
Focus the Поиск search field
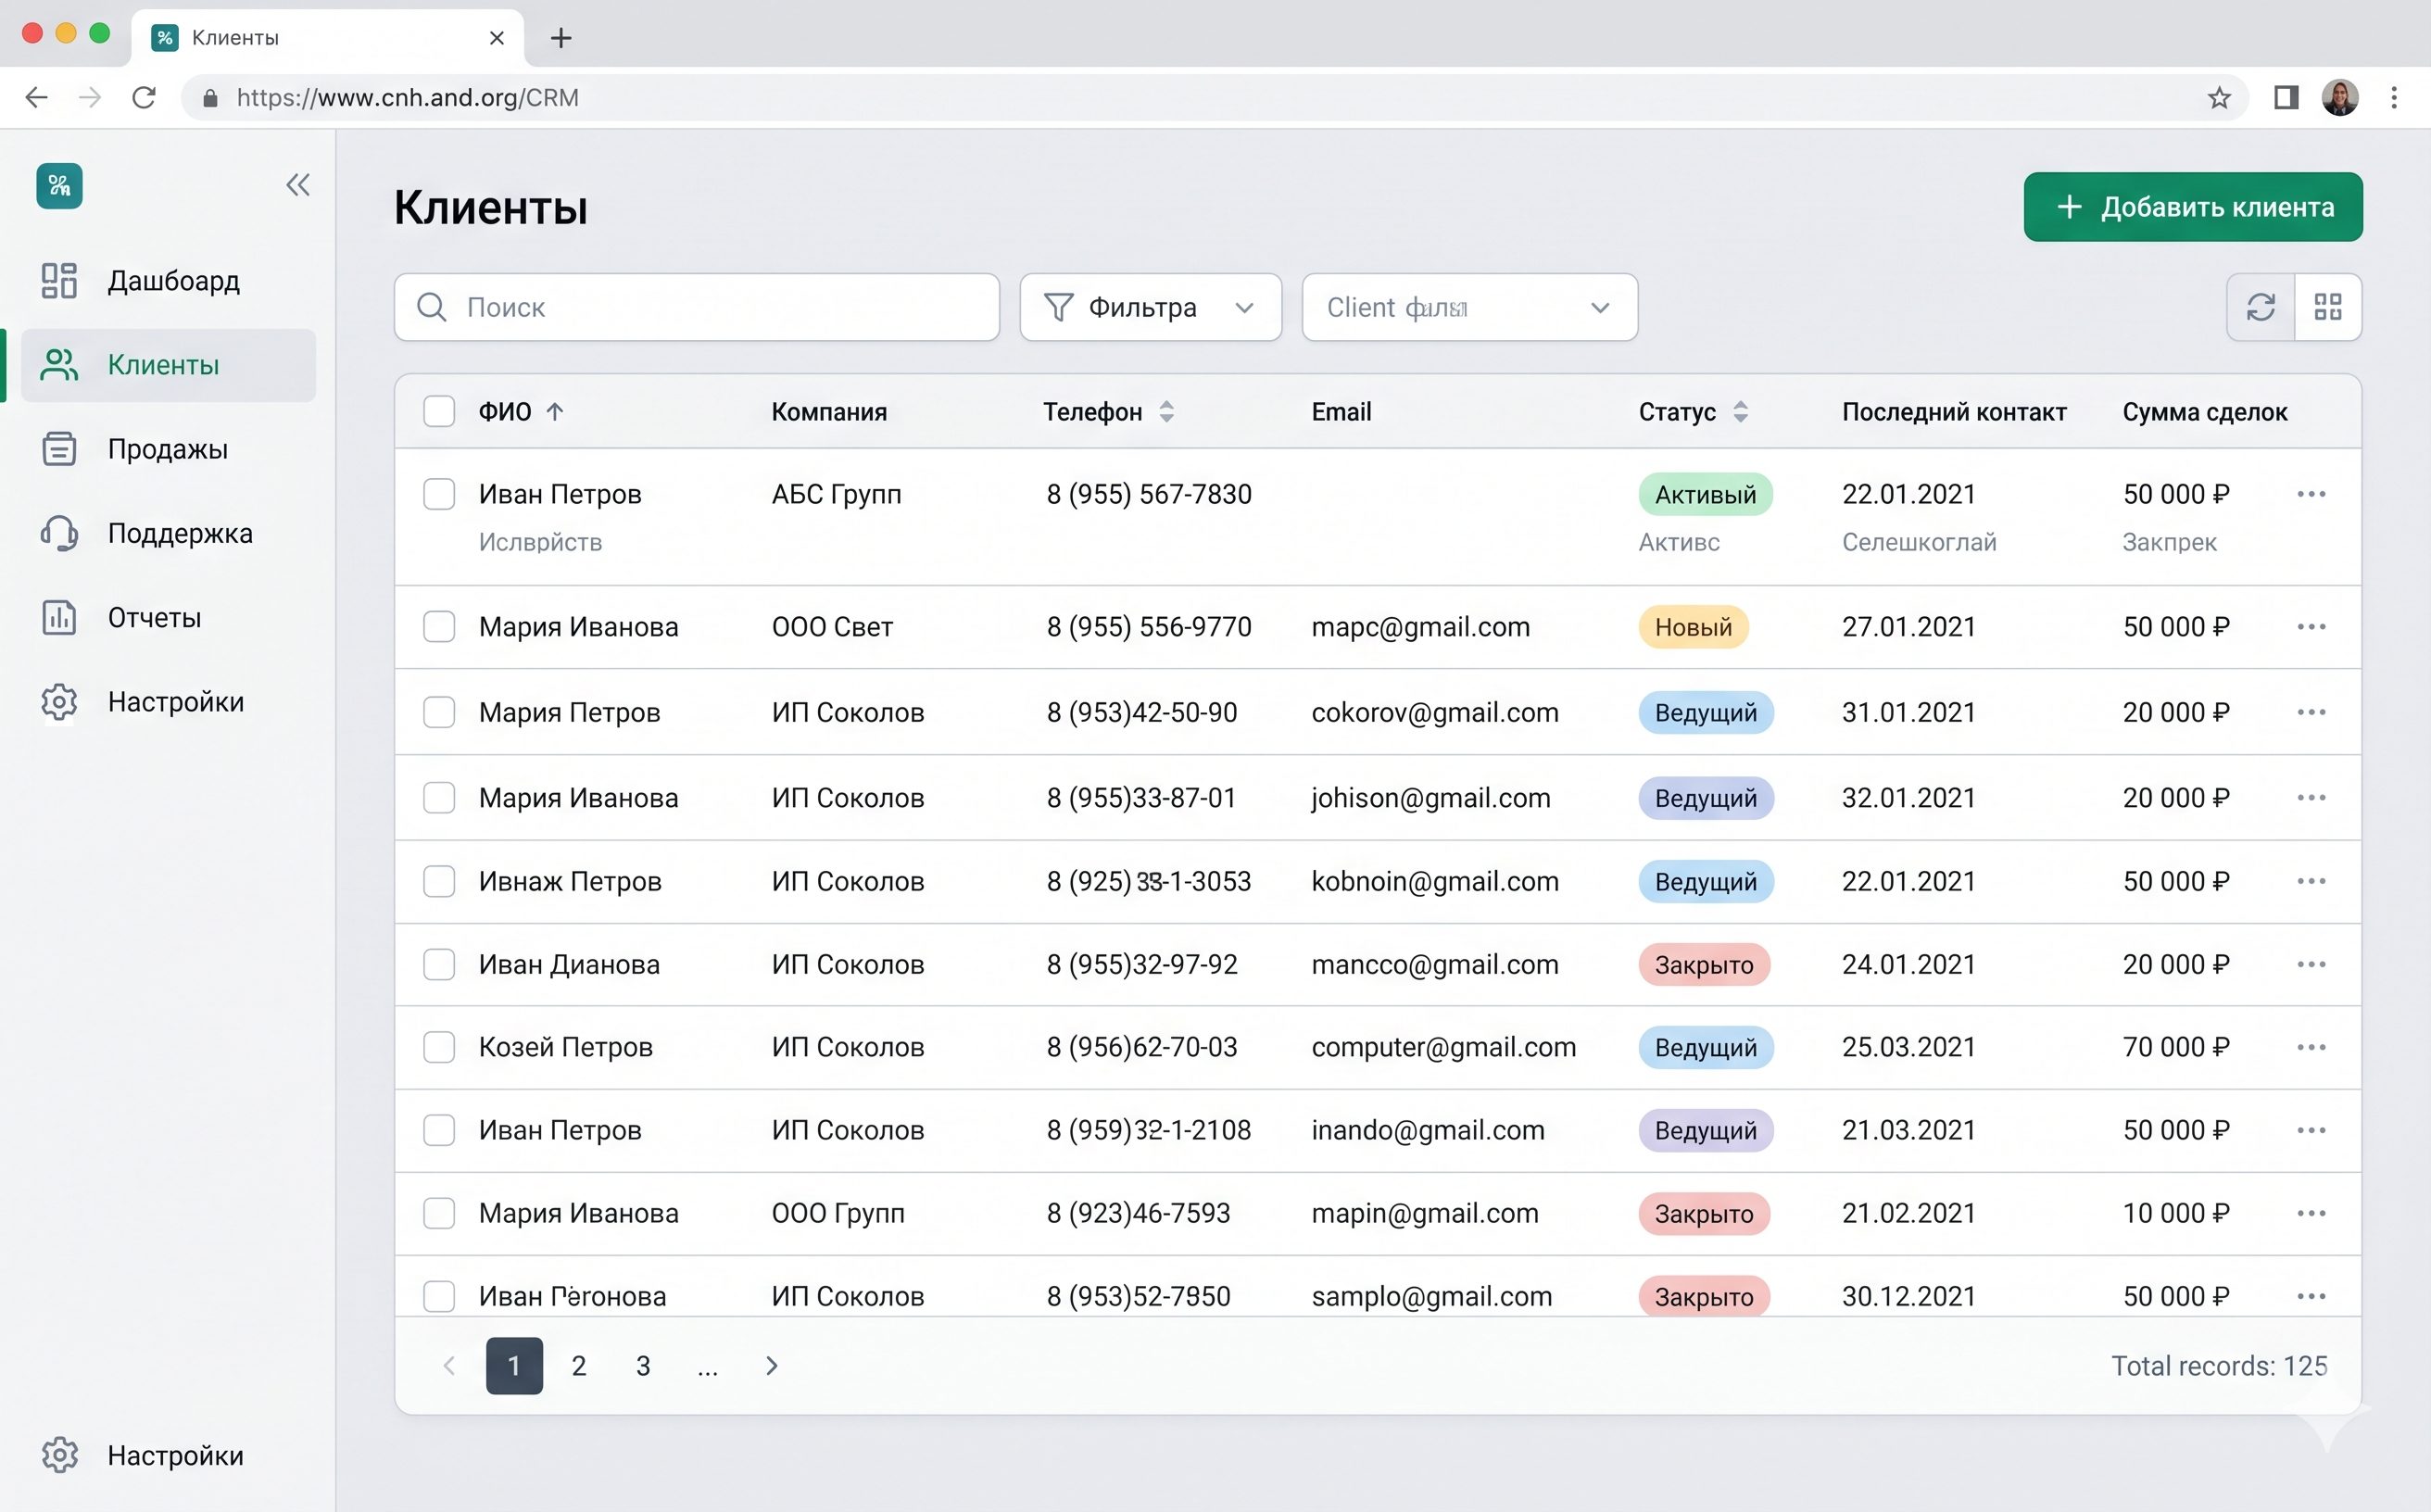tap(697, 307)
